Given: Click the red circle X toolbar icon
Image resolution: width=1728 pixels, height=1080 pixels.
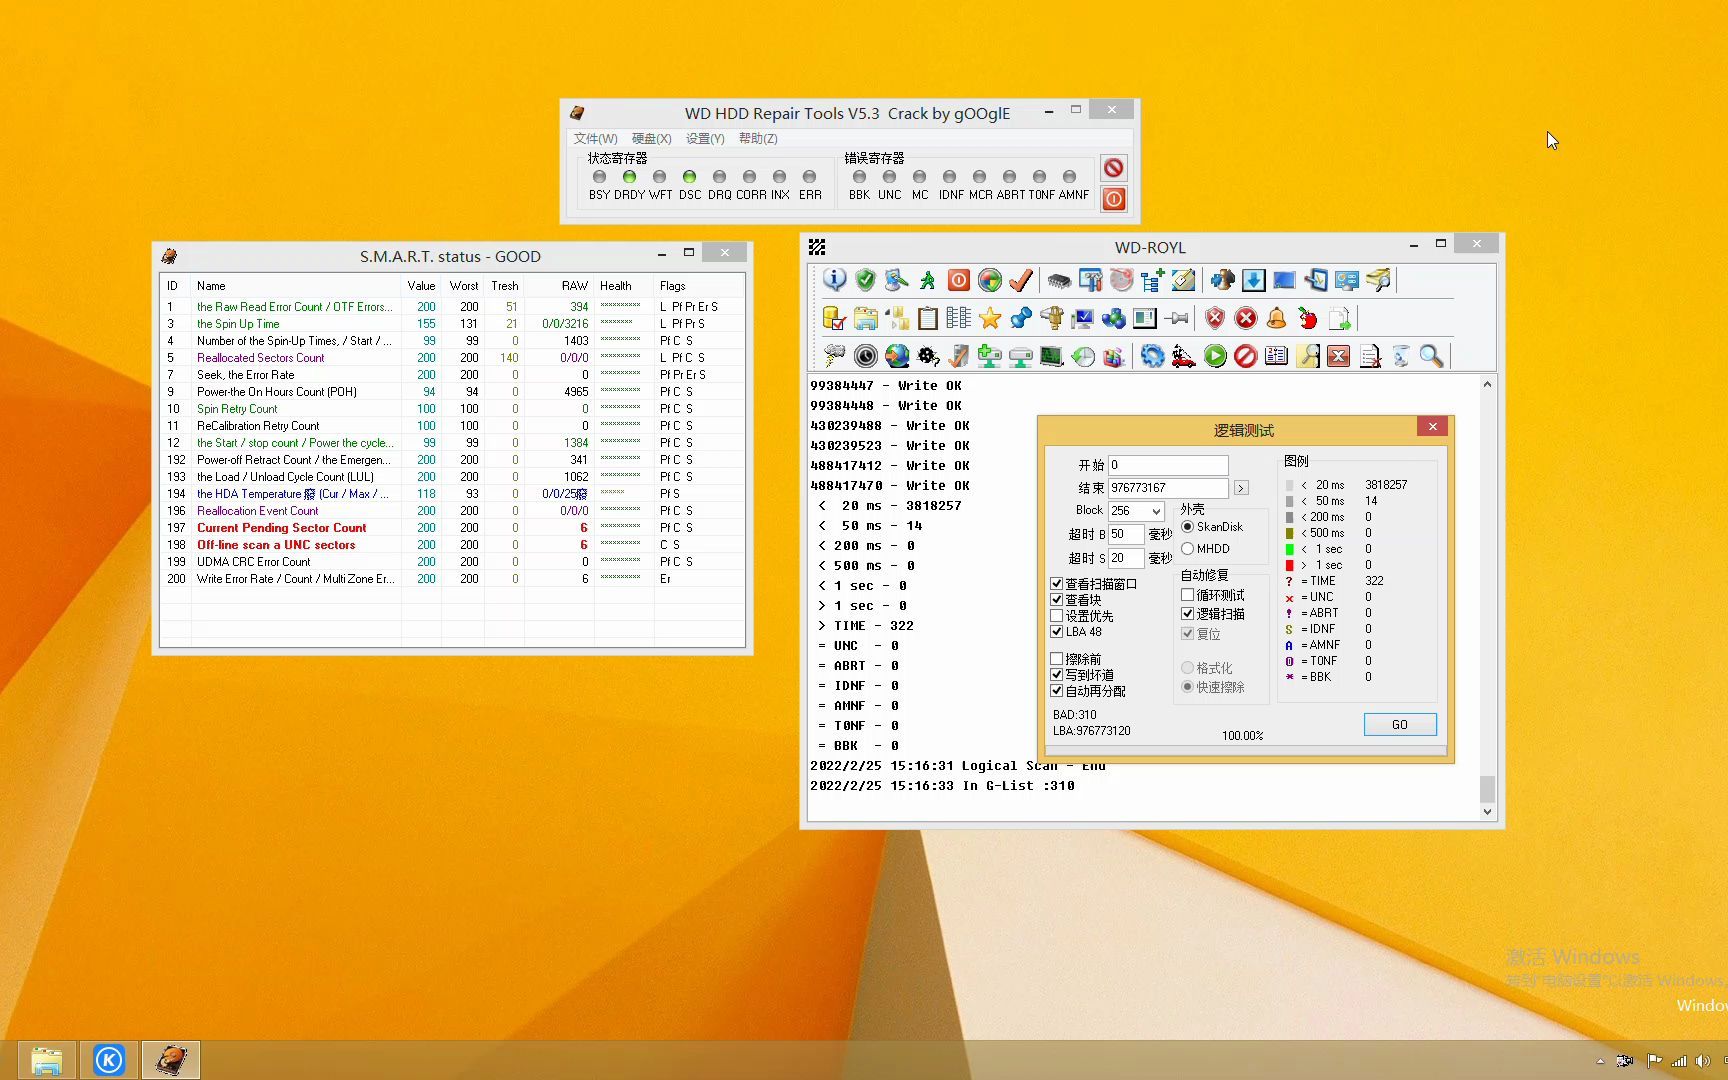Looking at the screenshot, I should (x=1246, y=318).
